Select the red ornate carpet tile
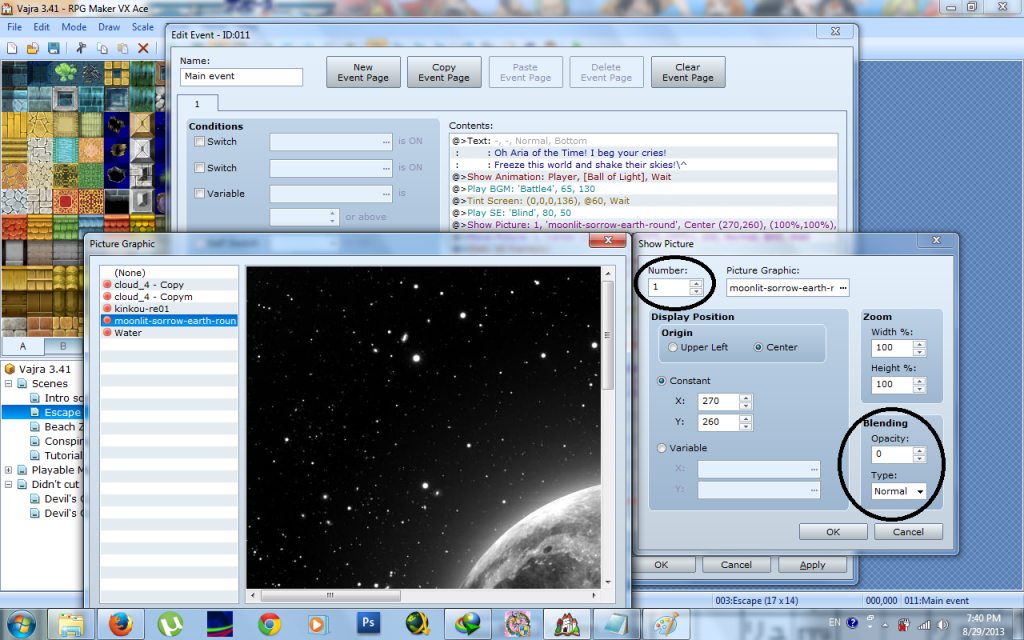The image size is (1024, 640). pos(65,202)
